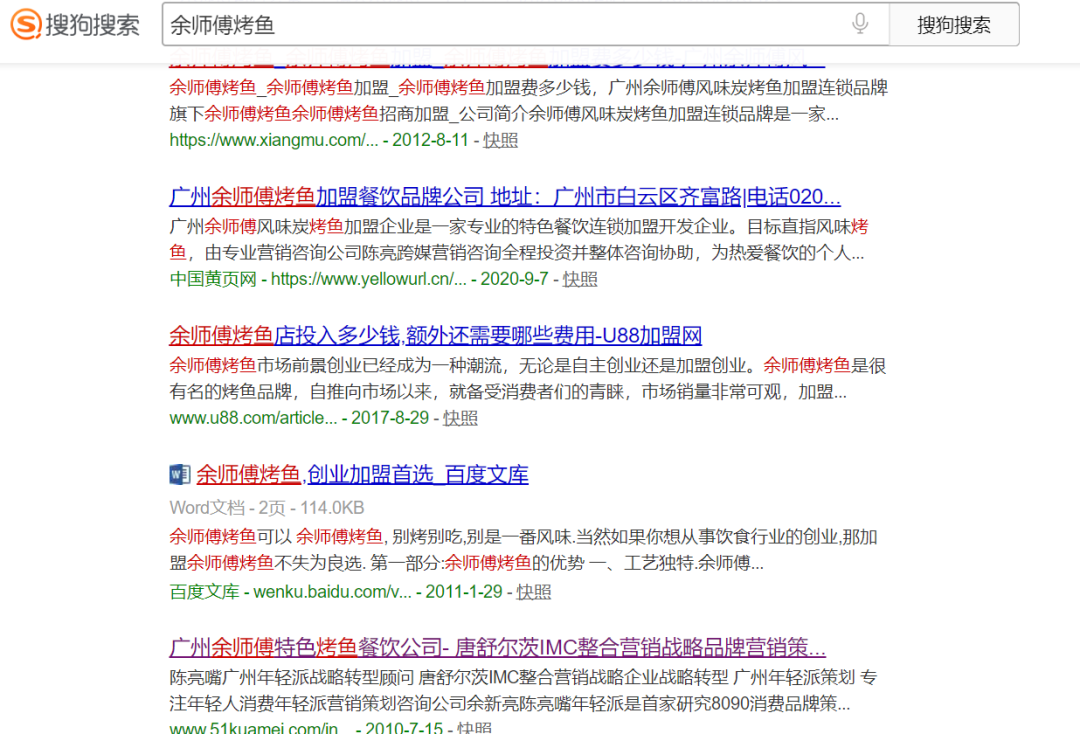Click the 2017-8-29 date text
The width and height of the screenshot is (1080, 734).
[390, 418]
